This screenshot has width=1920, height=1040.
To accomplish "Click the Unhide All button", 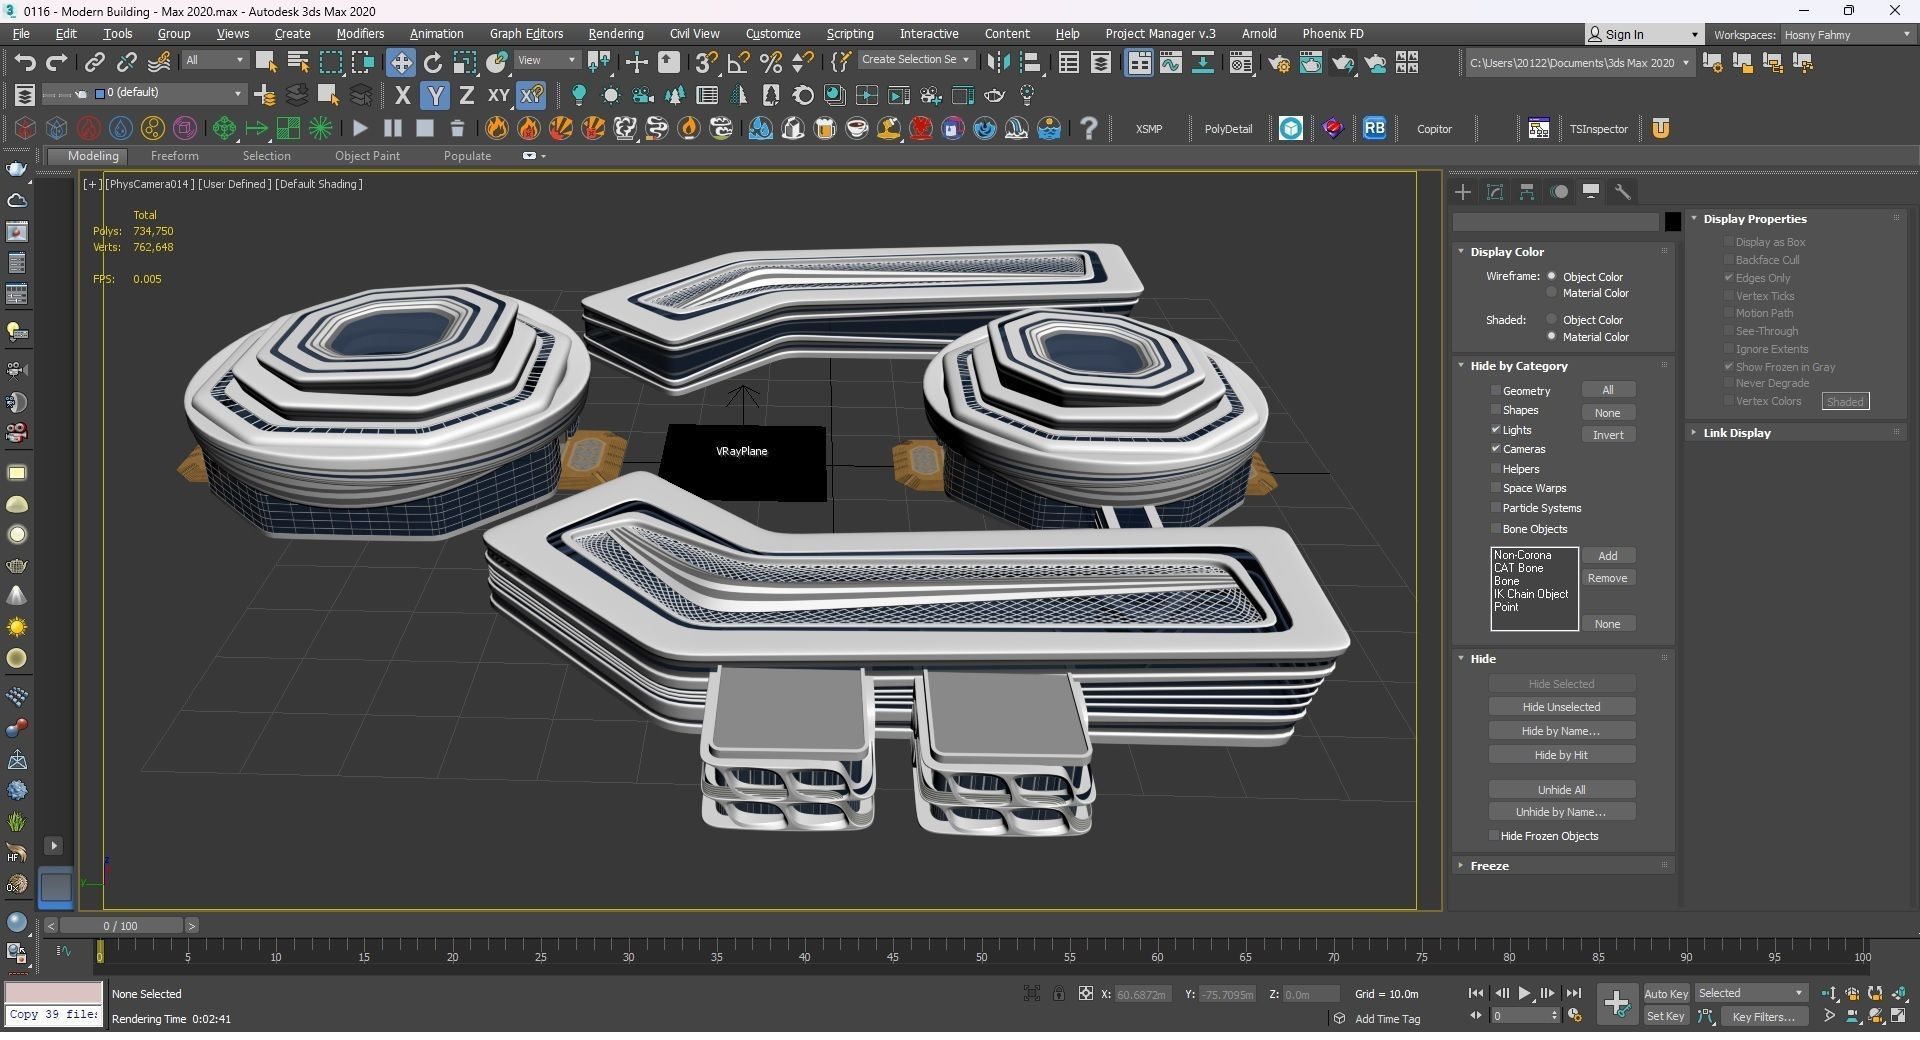I will click(x=1561, y=790).
